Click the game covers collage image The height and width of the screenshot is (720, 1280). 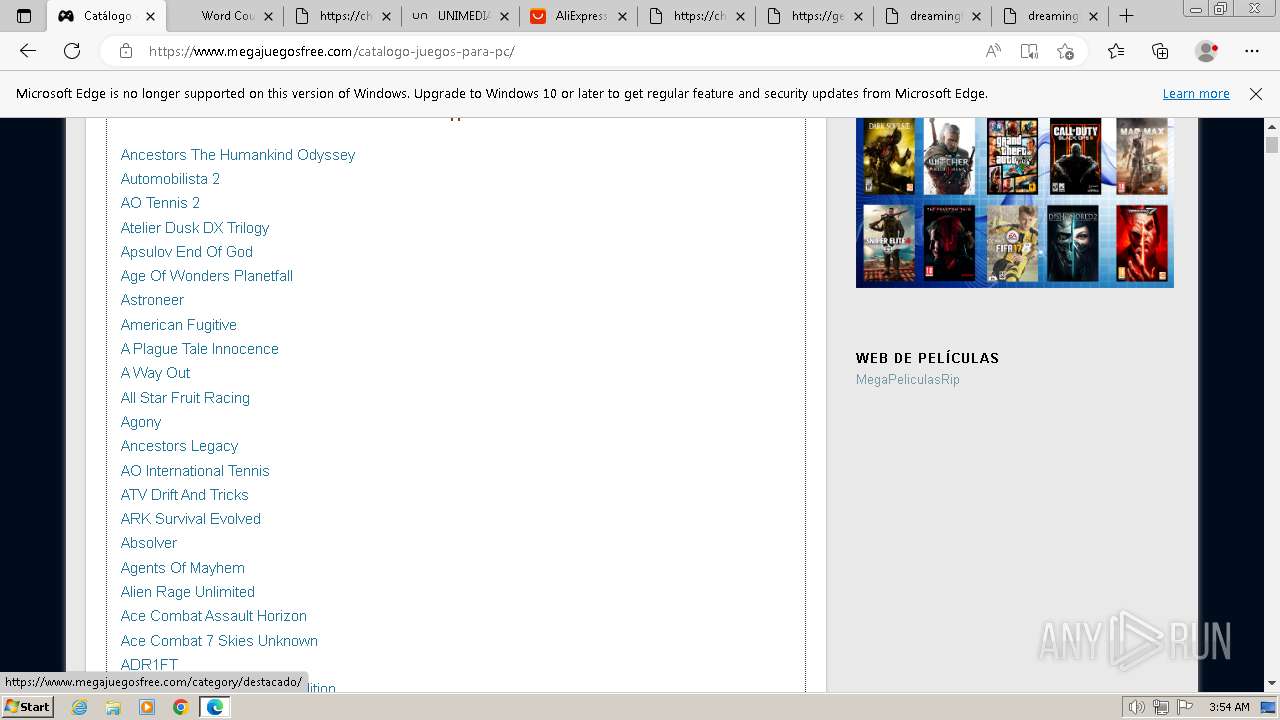click(1014, 202)
